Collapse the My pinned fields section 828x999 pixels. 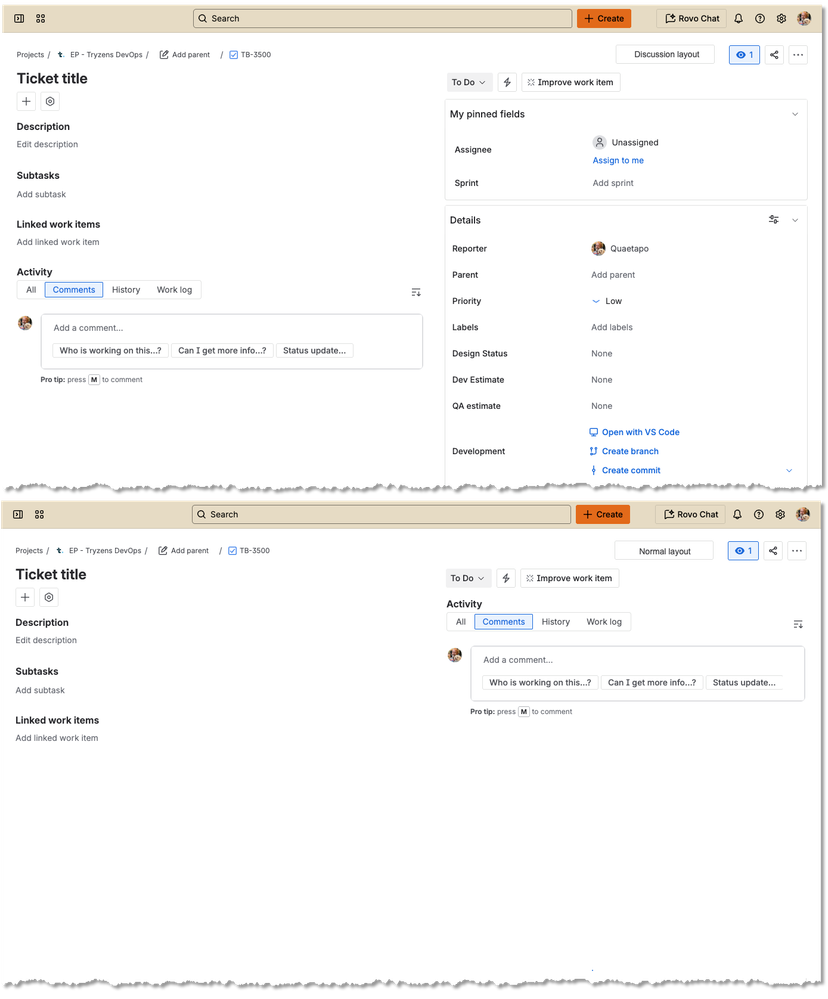795,114
